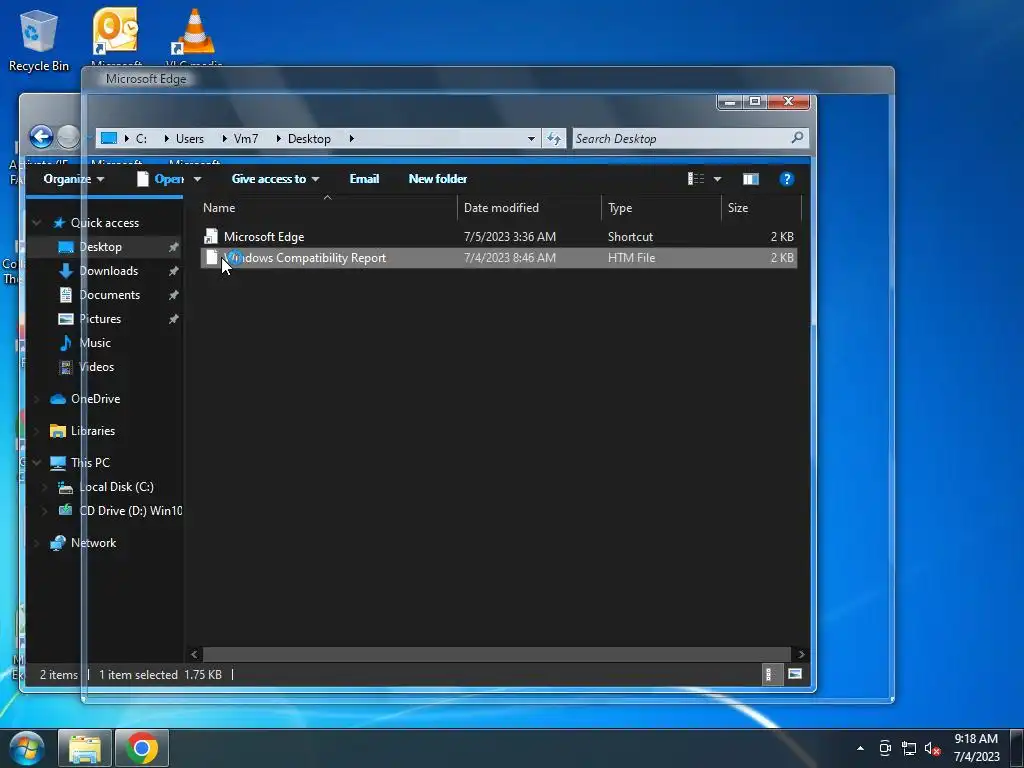Open the Give access to menu
This screenshot has width=1024, height=768.
[x=275, y=179]
